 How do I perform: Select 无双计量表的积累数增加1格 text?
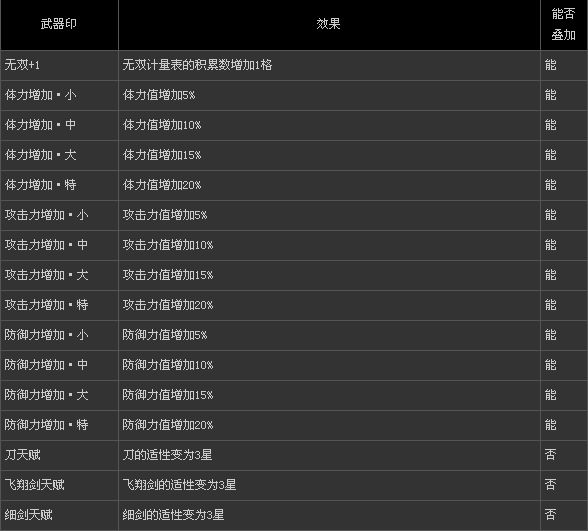pos(197,65)
